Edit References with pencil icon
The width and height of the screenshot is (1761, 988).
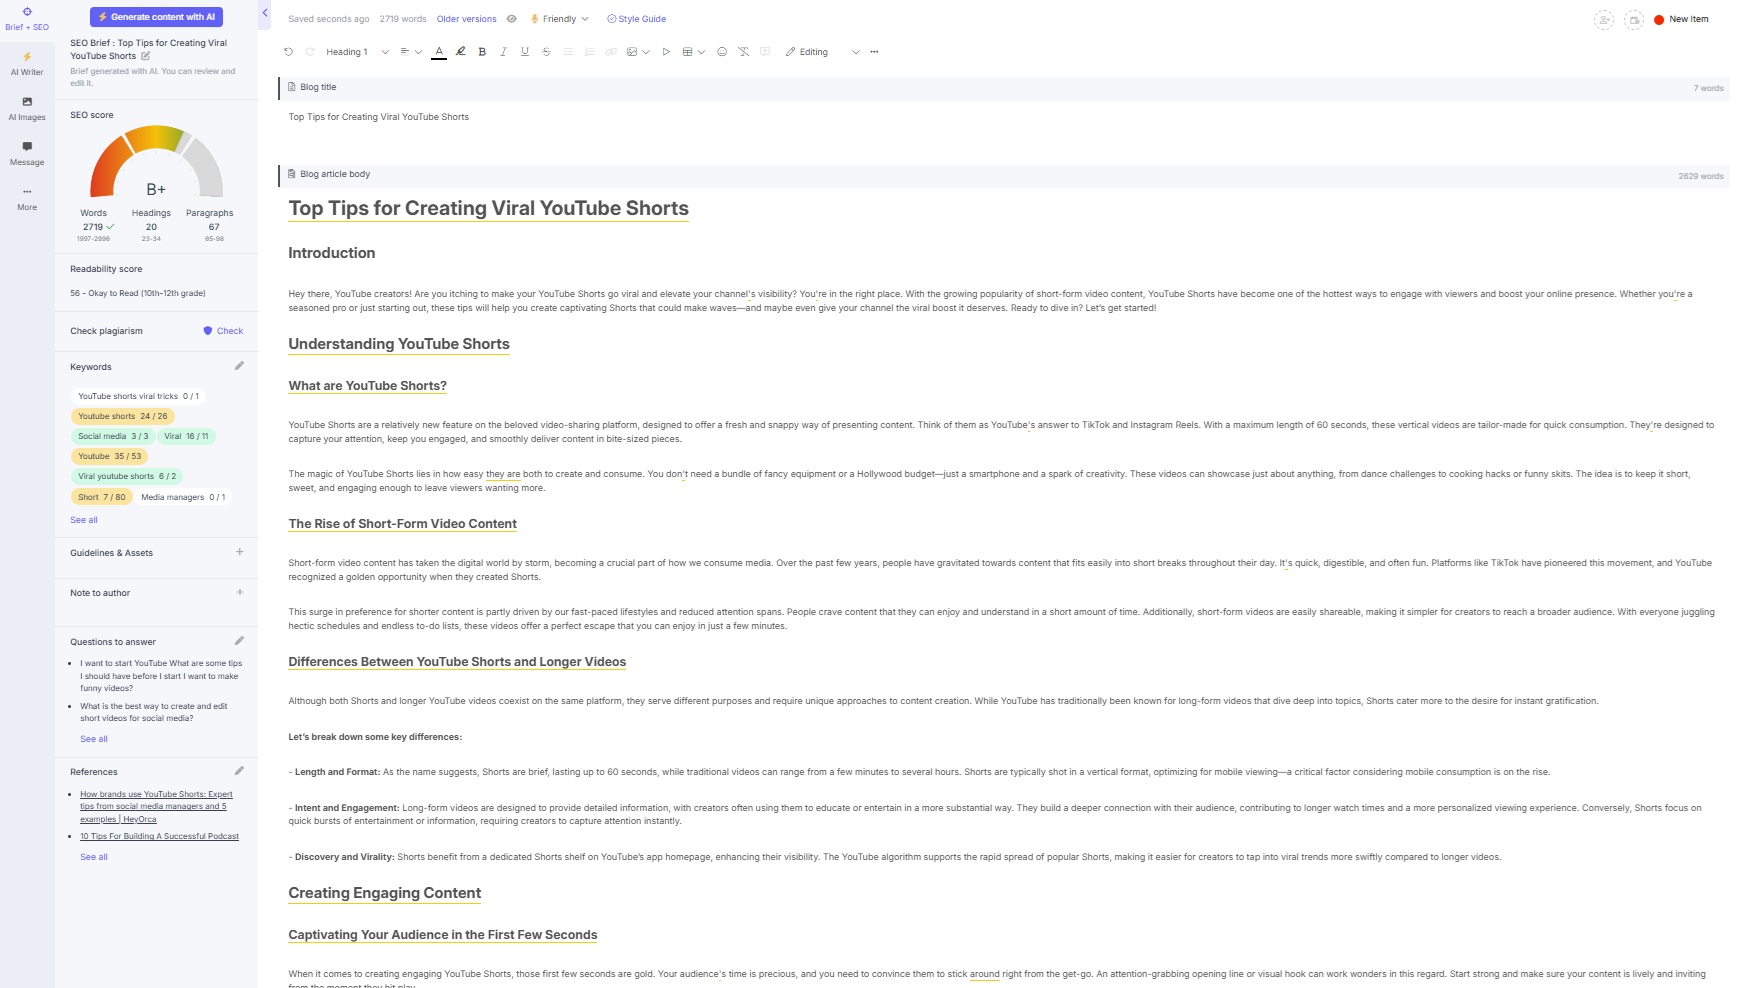click(239, 771)
